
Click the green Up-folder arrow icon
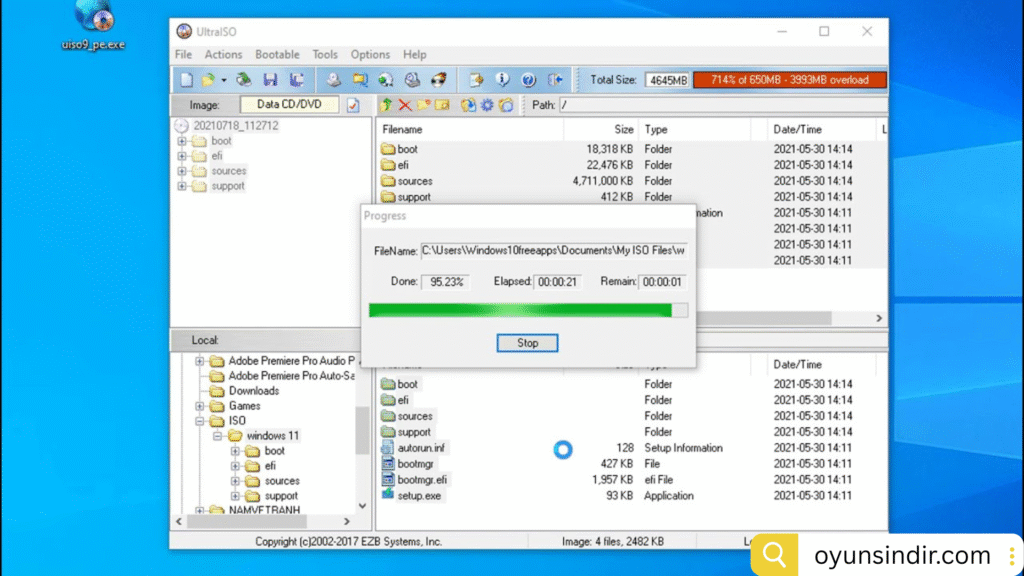point(386,105)
